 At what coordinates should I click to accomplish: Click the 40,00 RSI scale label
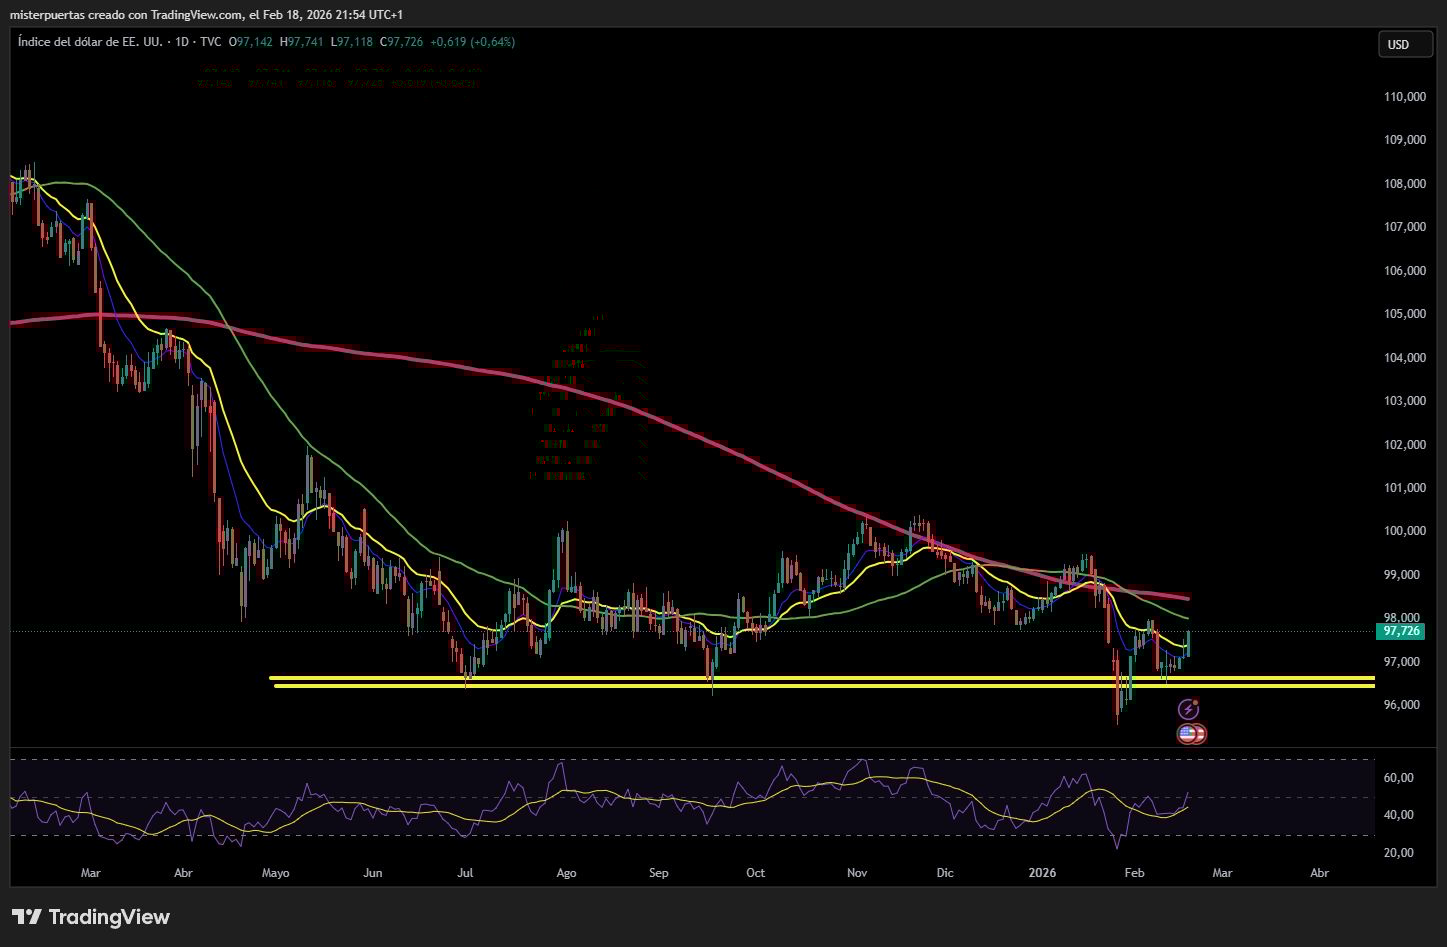(x=1400, y=815)
